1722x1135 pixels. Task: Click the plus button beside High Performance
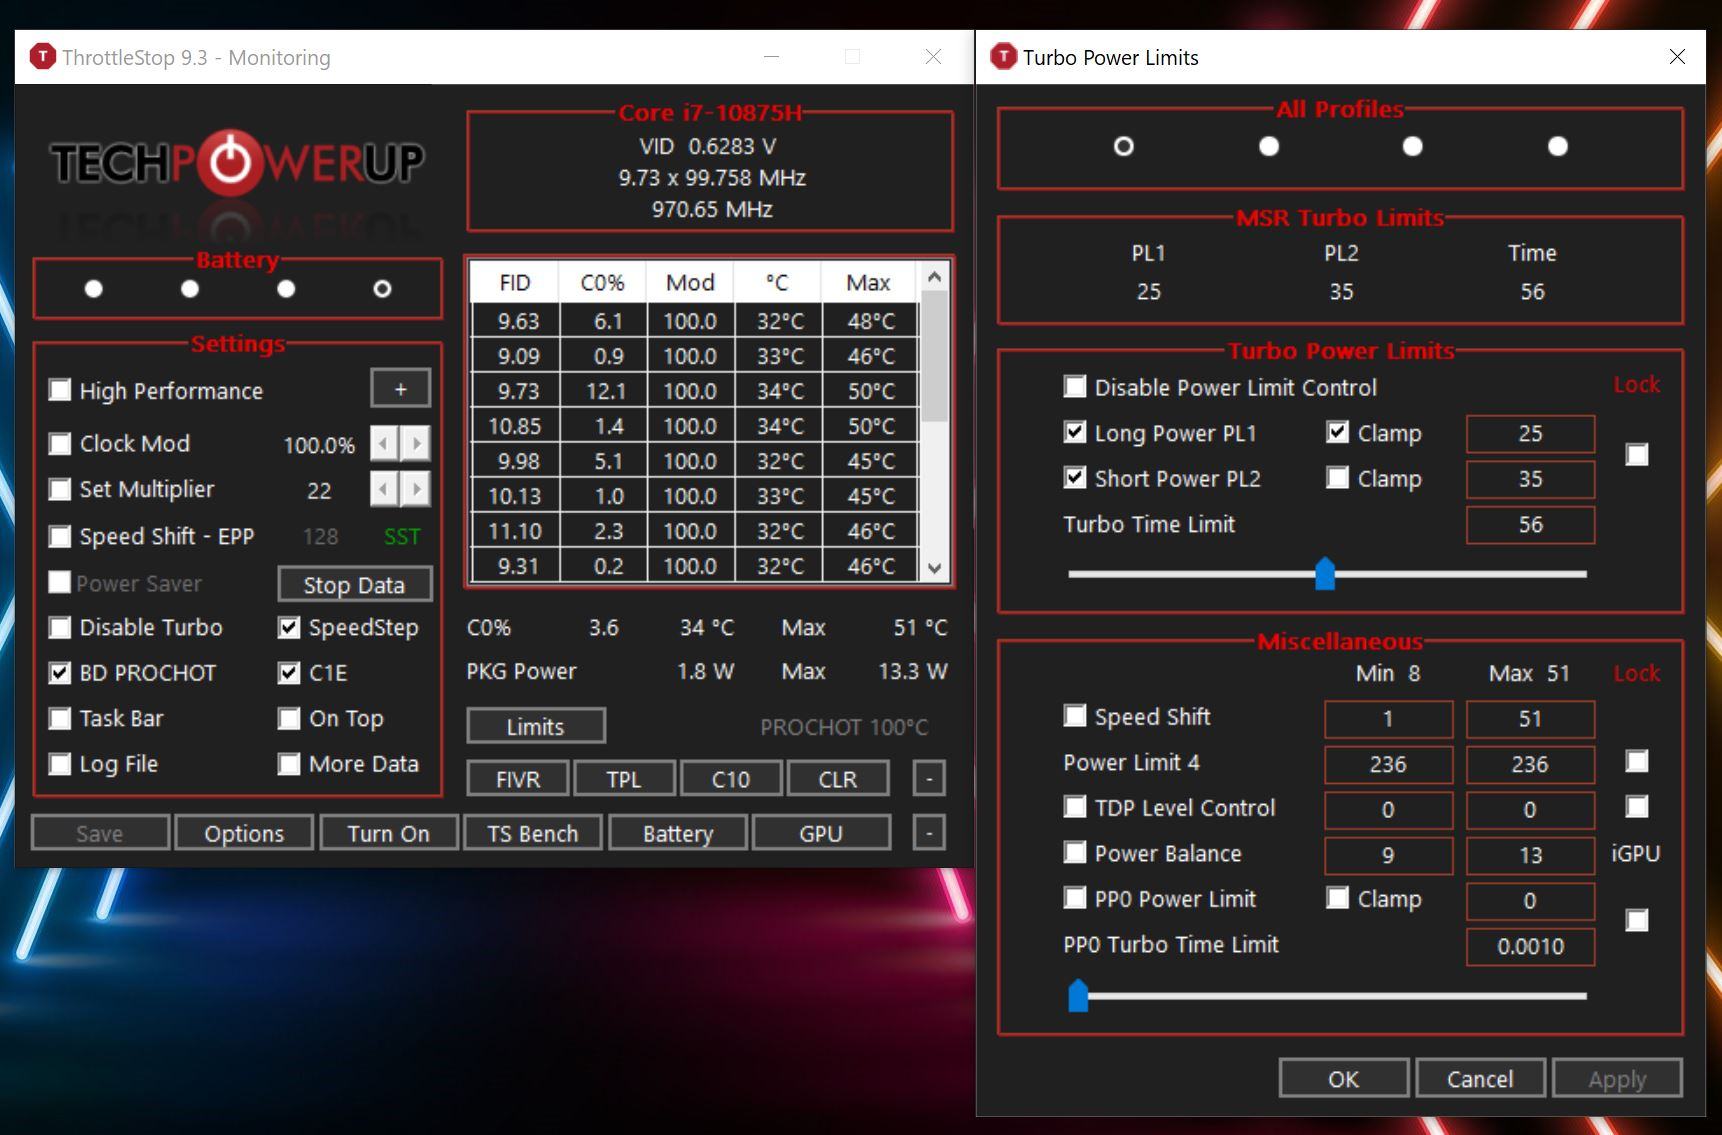coord(400,389)
